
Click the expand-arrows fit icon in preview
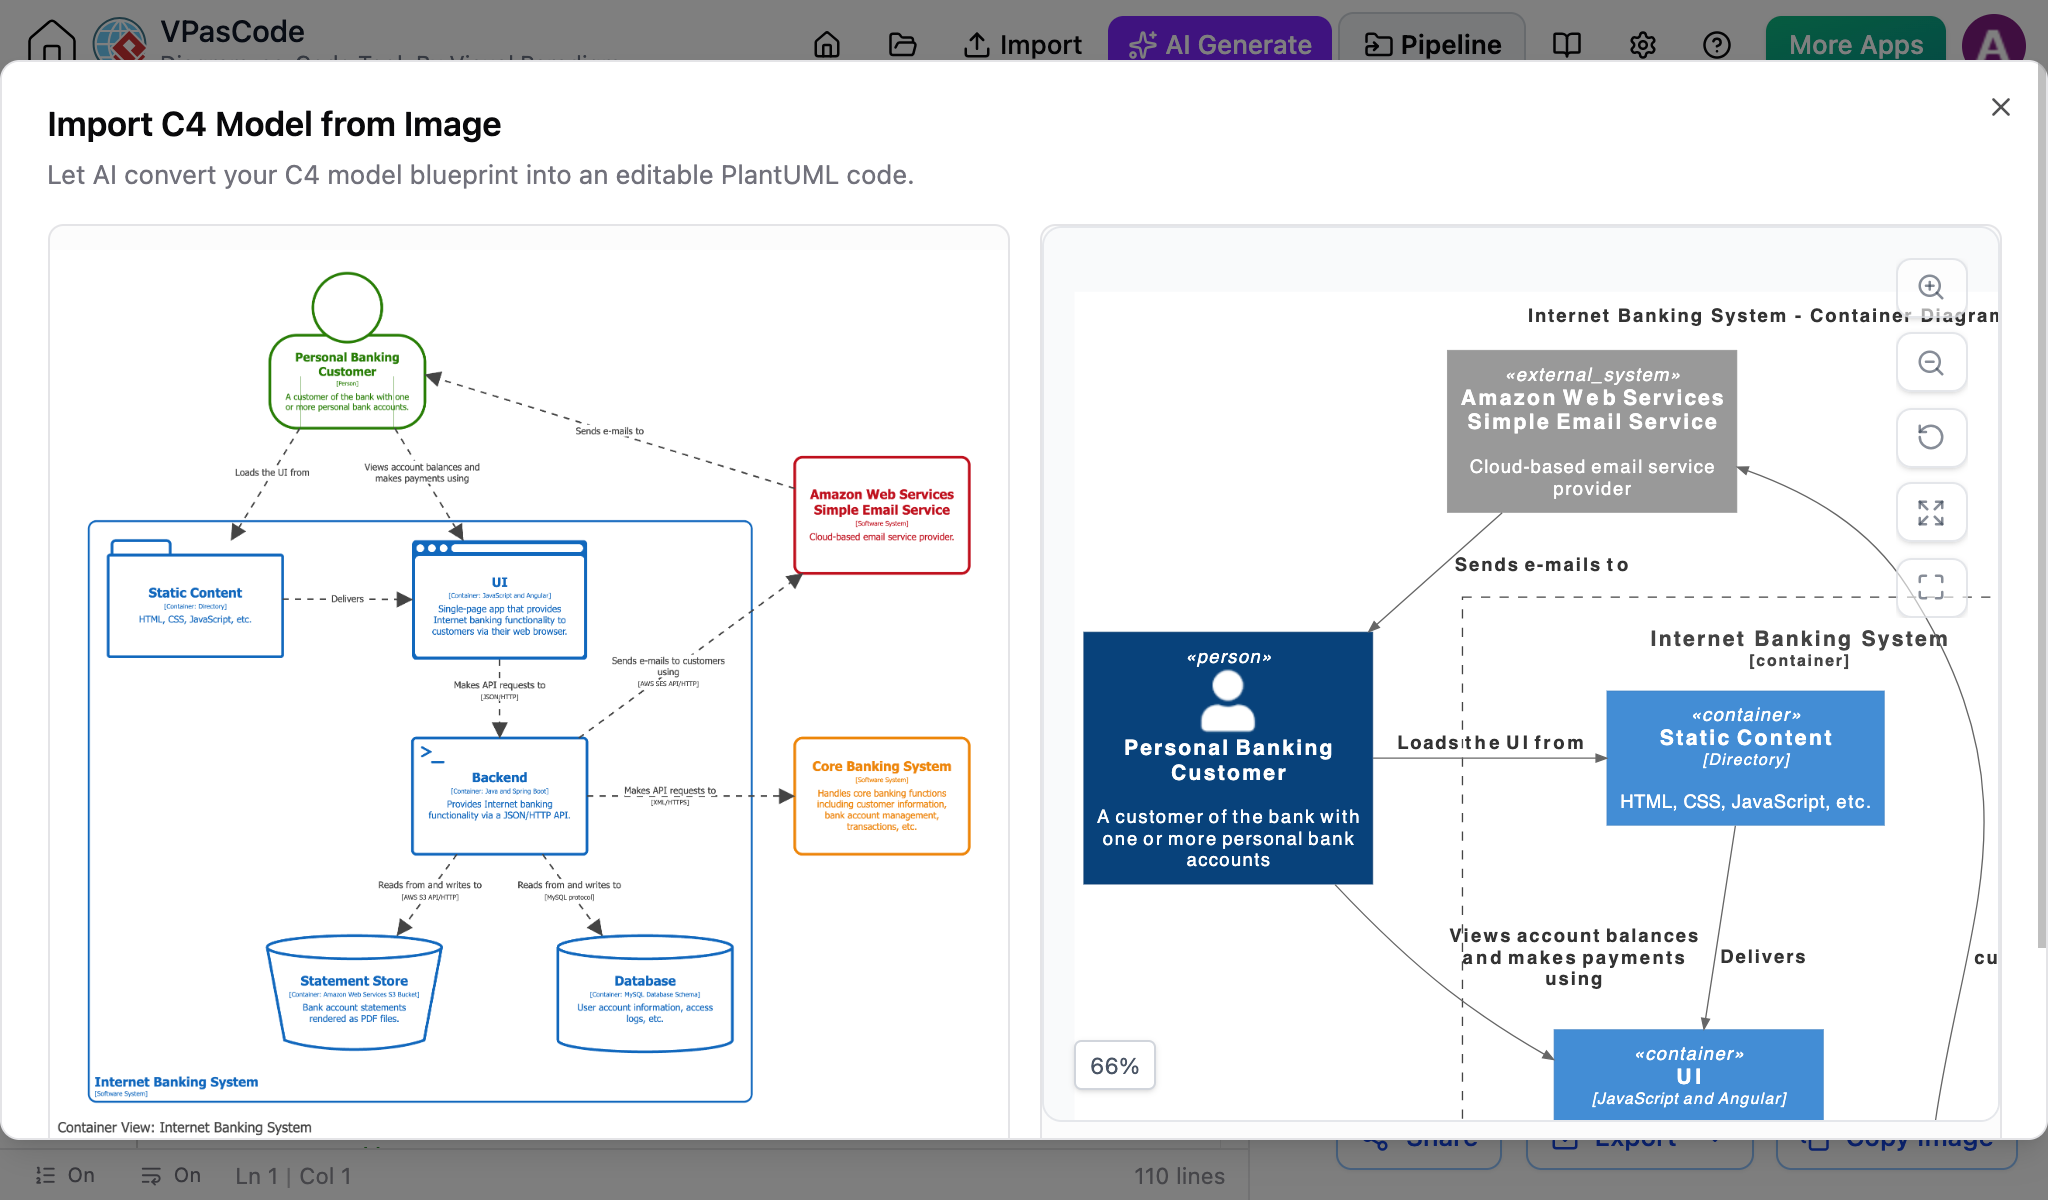point(1931,512)
